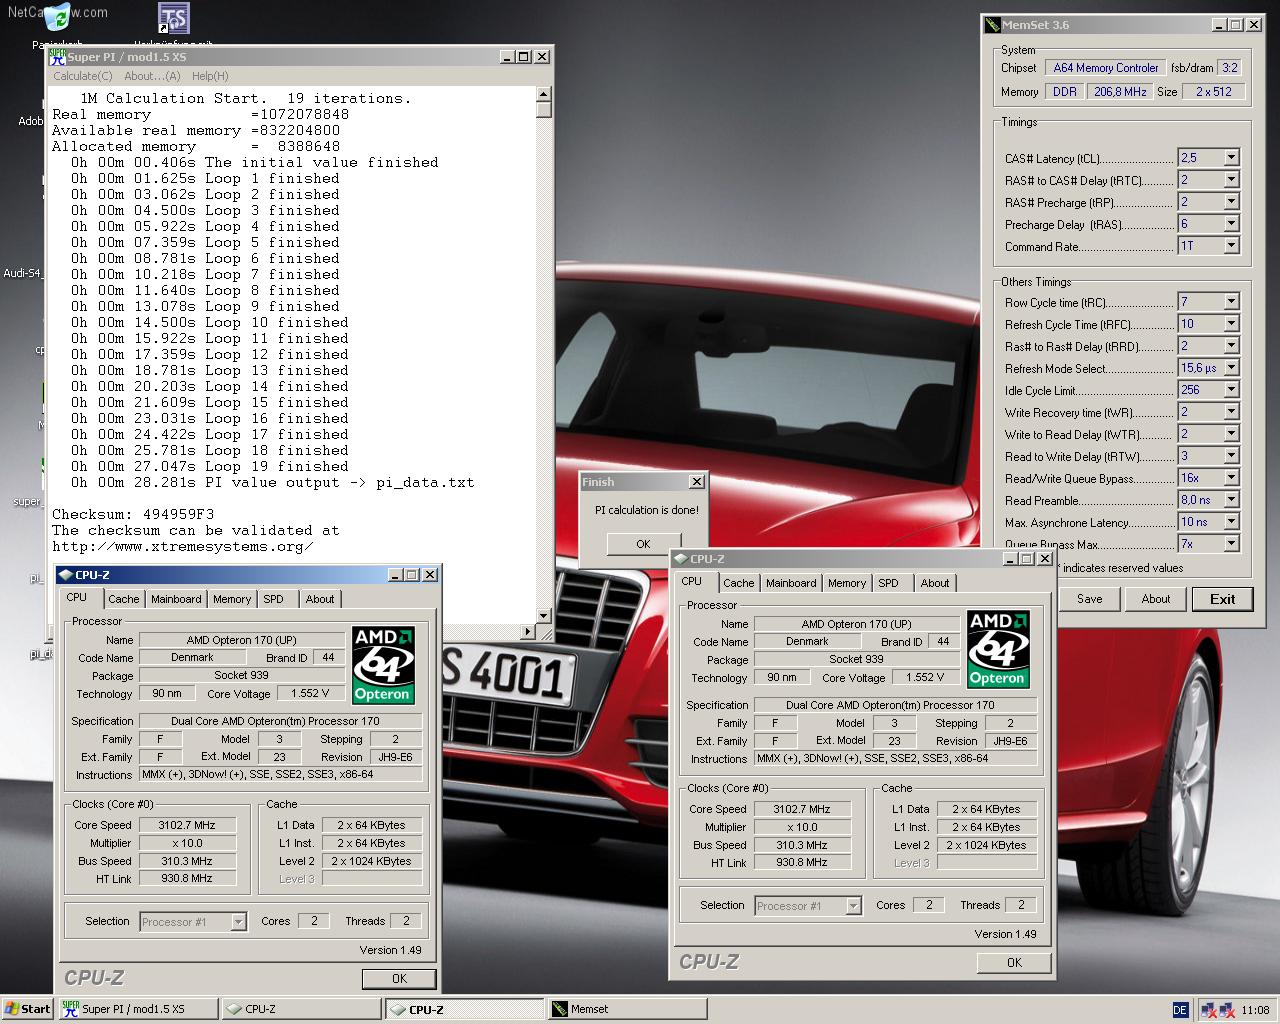
Task: Switch to first CPU-Z taskbar item
Action: click(301, 1009)
